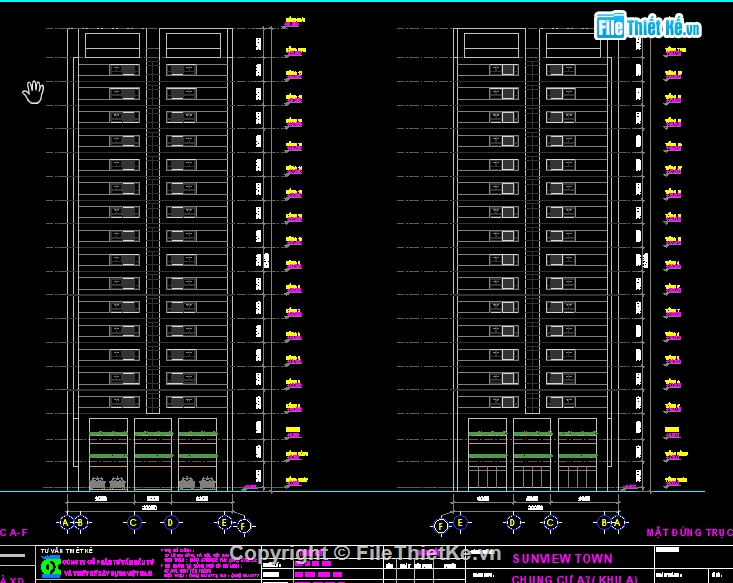
Task: Click the TƯ VẤN THIẾT KẾ heading
Action: coord(67,551)
